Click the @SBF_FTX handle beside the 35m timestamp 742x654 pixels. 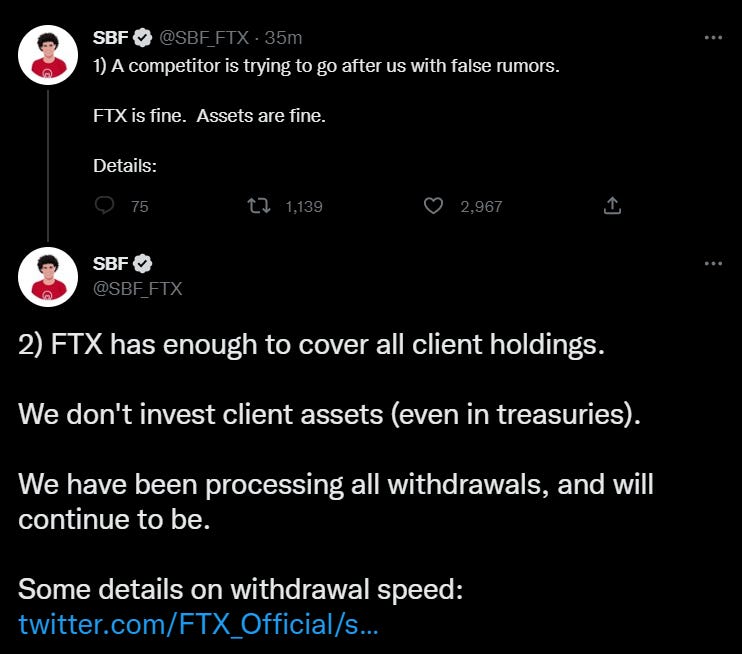point(204,38)
